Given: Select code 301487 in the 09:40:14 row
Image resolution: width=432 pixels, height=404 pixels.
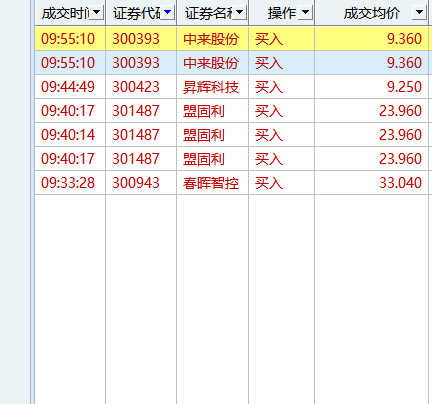Looking at the screenshot, I should pyautogui.click(x=136, y=135).
